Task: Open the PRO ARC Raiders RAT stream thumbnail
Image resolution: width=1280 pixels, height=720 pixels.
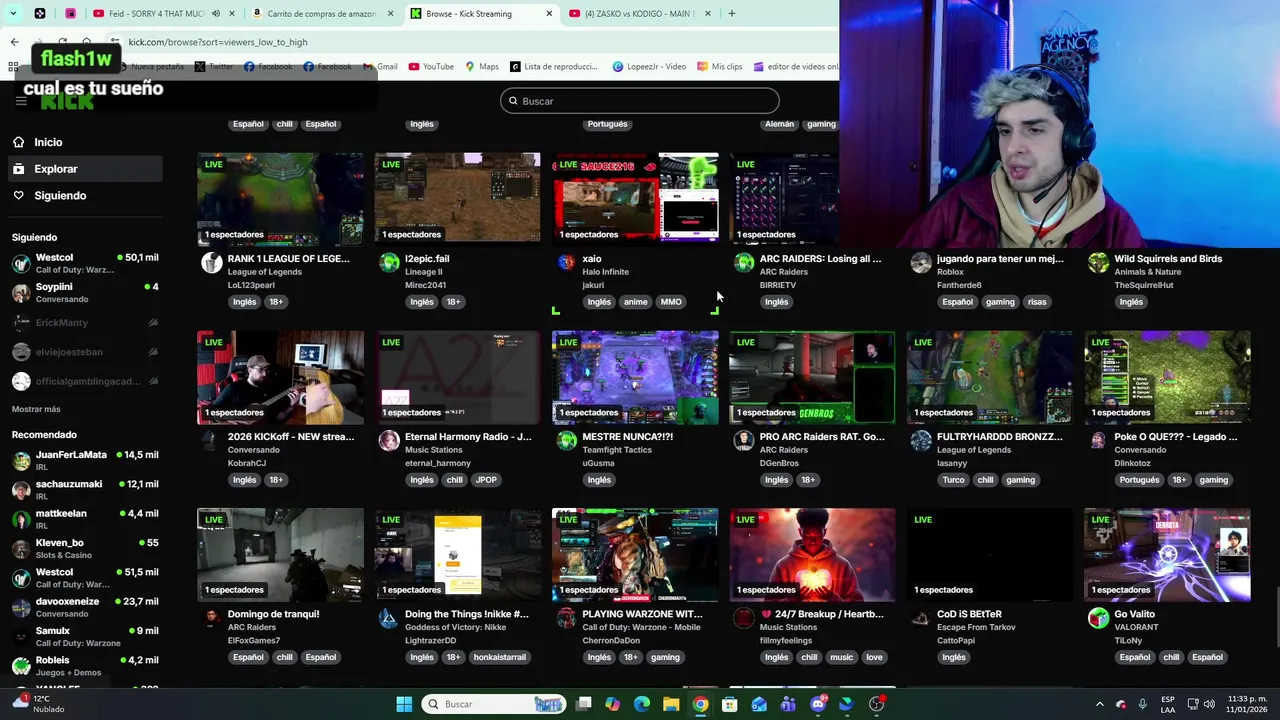Action: (813, 378)
